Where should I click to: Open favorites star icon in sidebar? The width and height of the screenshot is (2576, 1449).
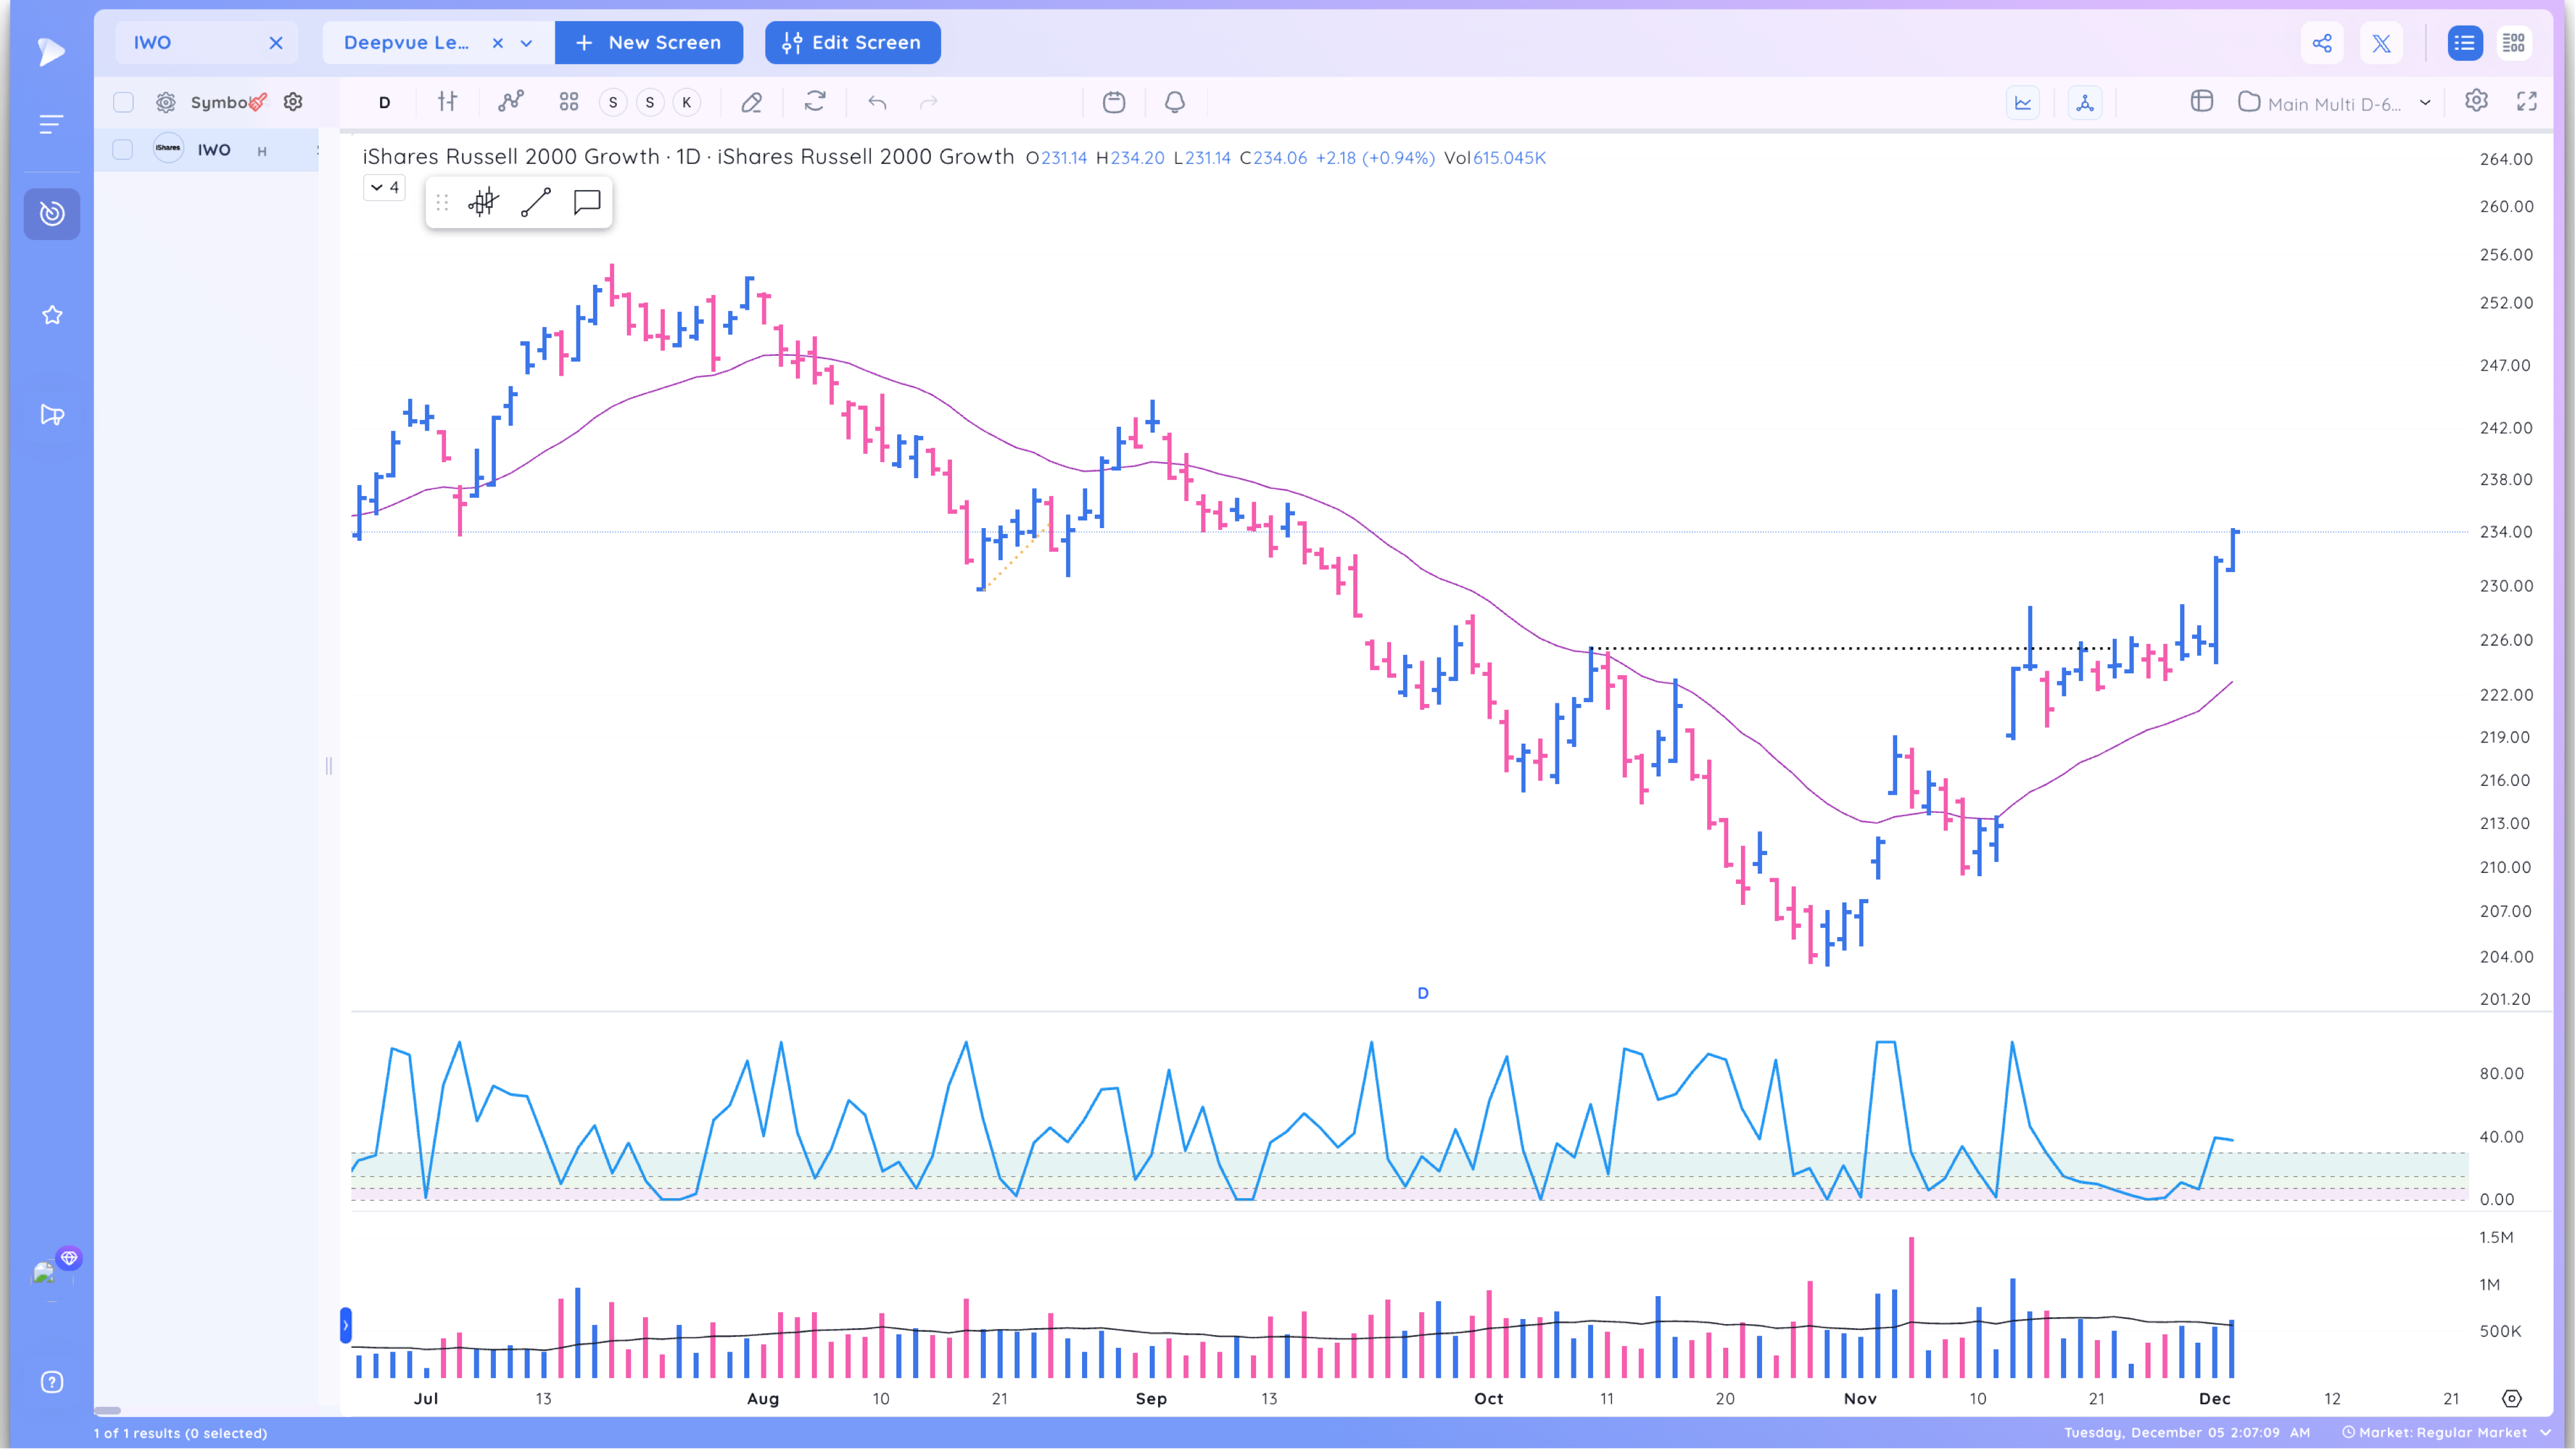tap(52, 315)
